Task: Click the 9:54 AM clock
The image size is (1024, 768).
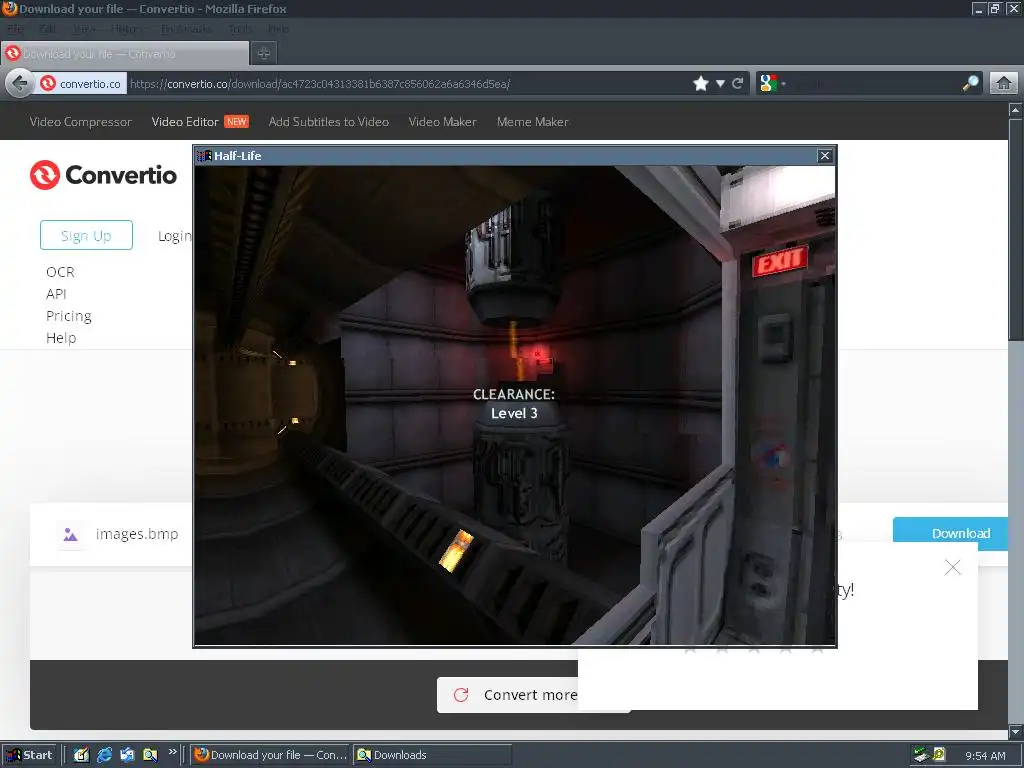Action: coord(985,756)
